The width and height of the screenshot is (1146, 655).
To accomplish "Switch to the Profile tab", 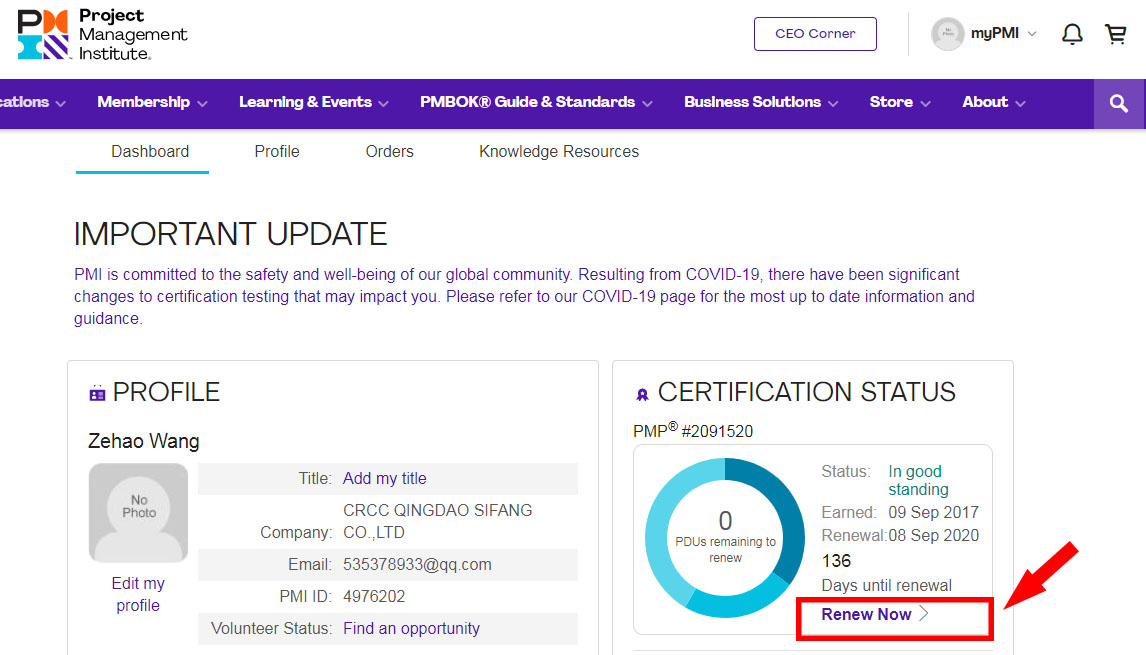I will click(x=277, y=151).
